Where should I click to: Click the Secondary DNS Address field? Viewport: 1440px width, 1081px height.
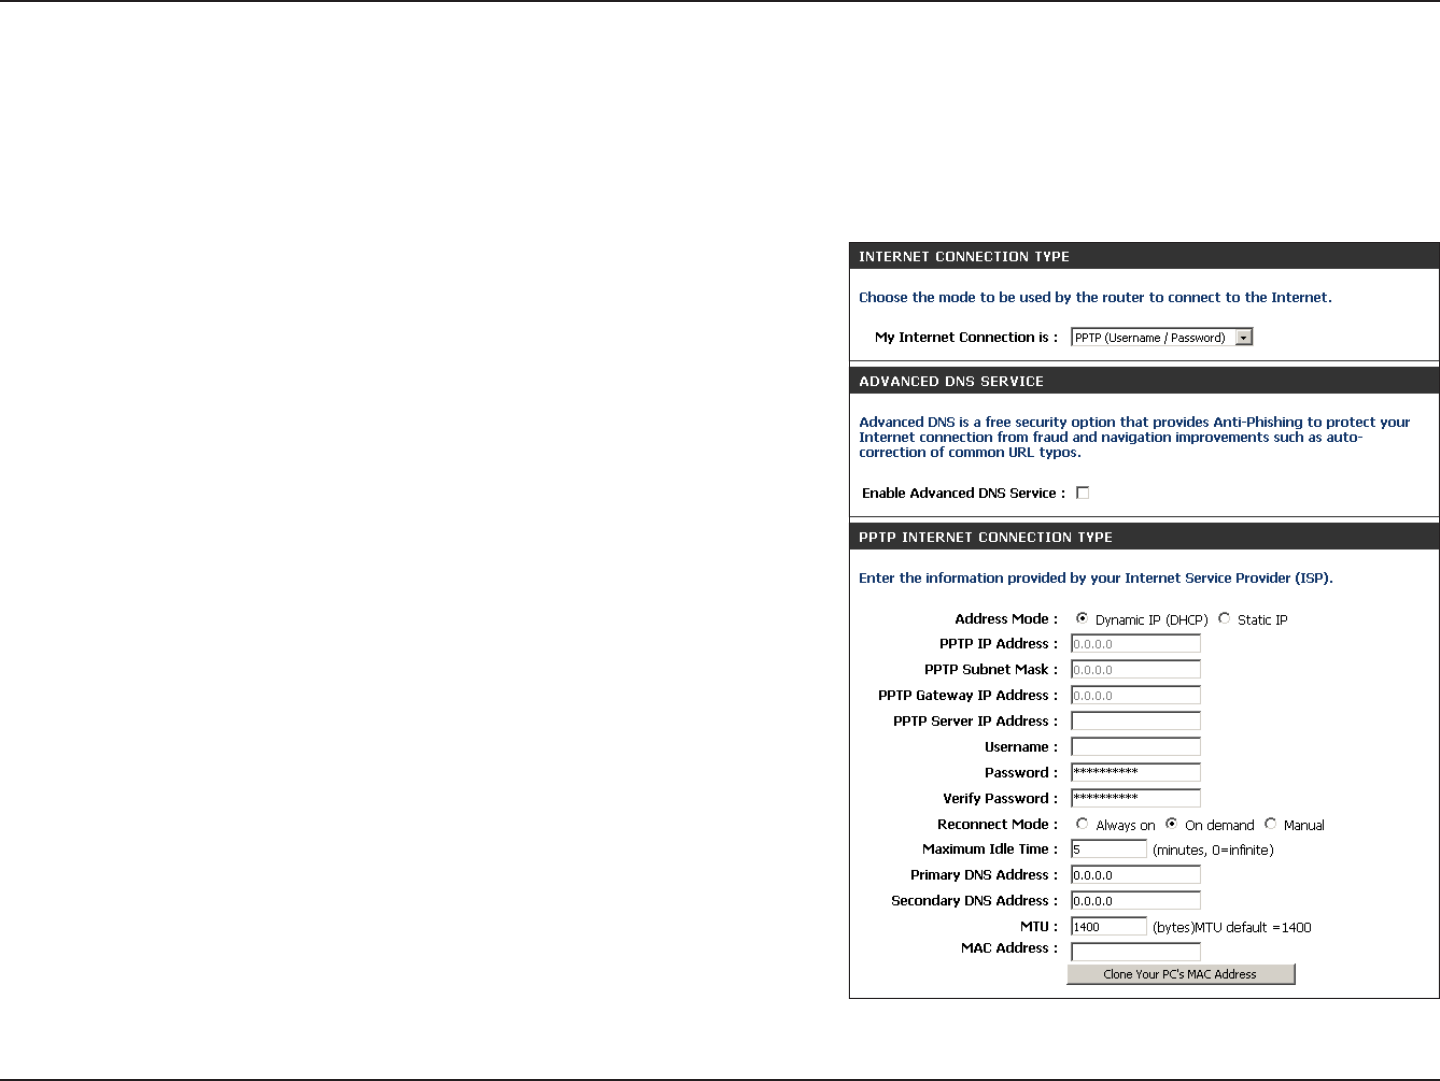click(1136, 901)
